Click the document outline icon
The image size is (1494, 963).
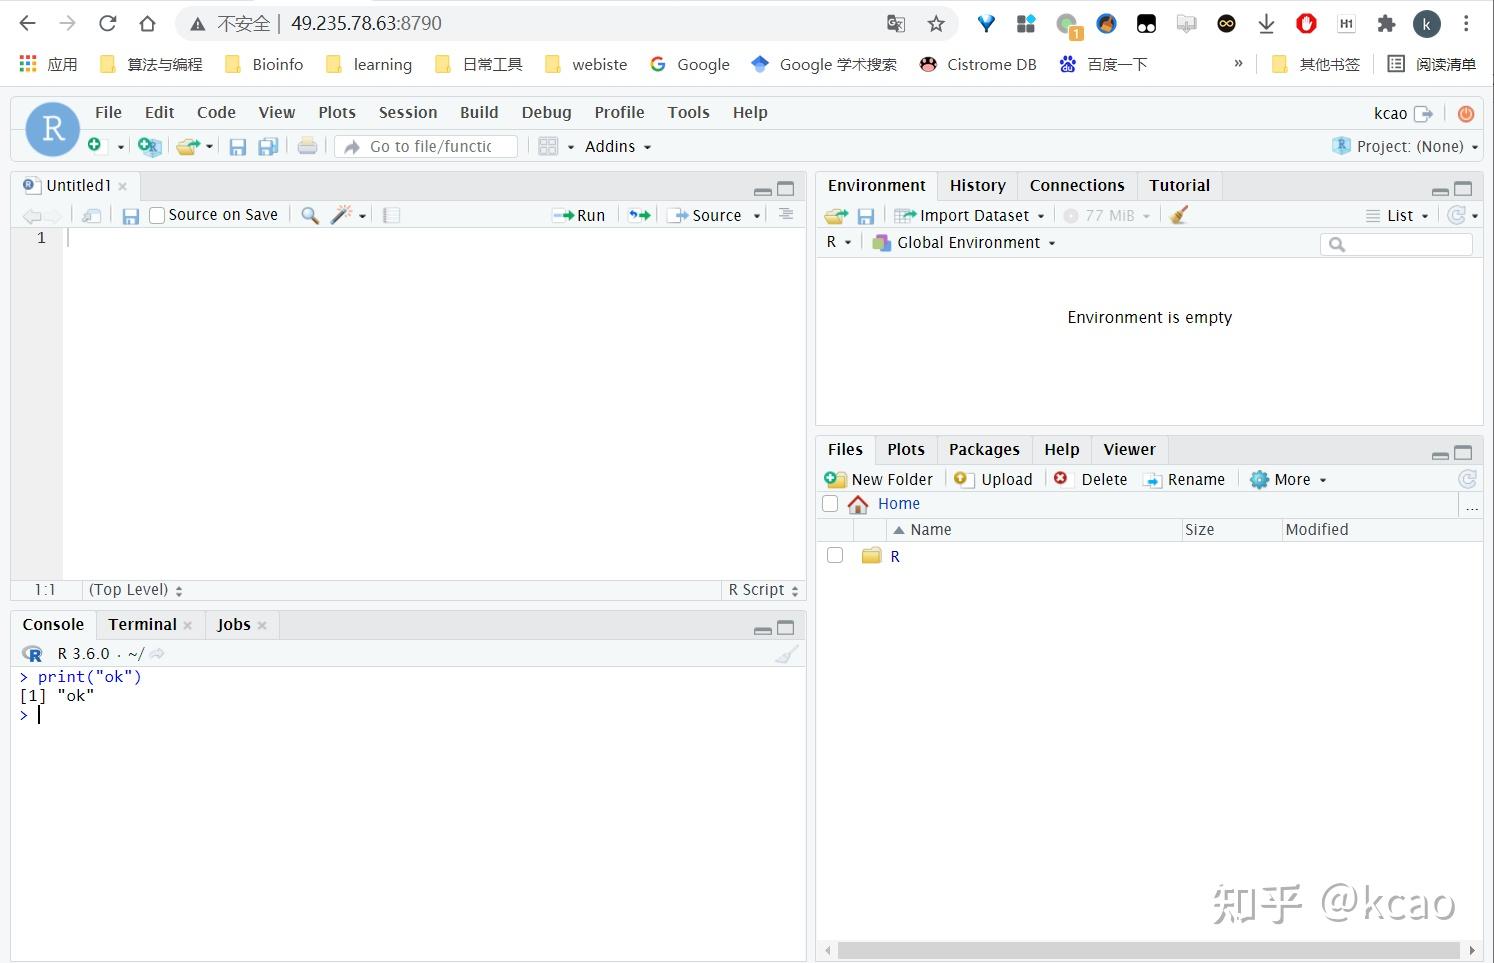click(786, 214)
